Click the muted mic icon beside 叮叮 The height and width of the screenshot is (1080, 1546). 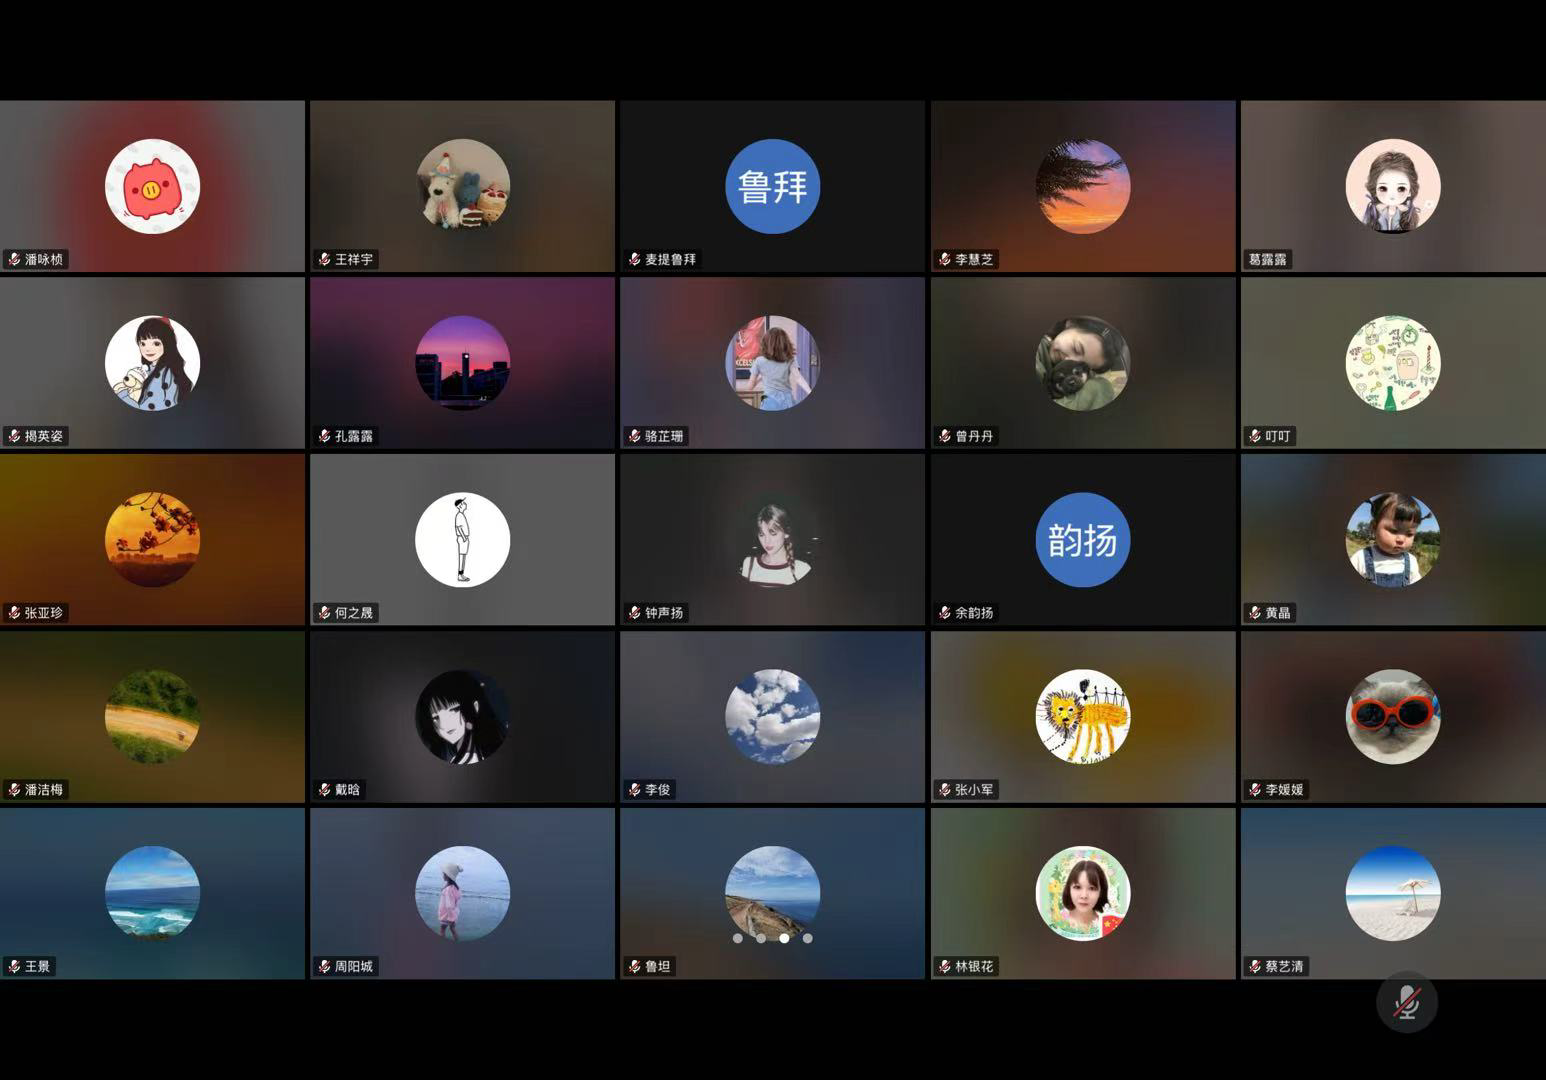point(1254,437)
